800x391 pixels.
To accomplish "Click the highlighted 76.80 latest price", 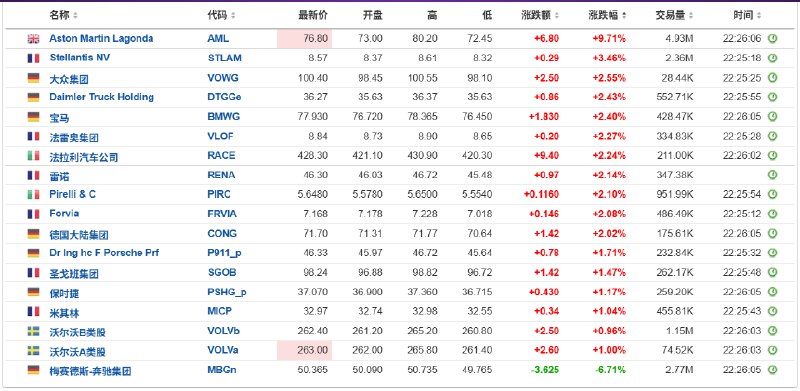I will pos(305,39).
